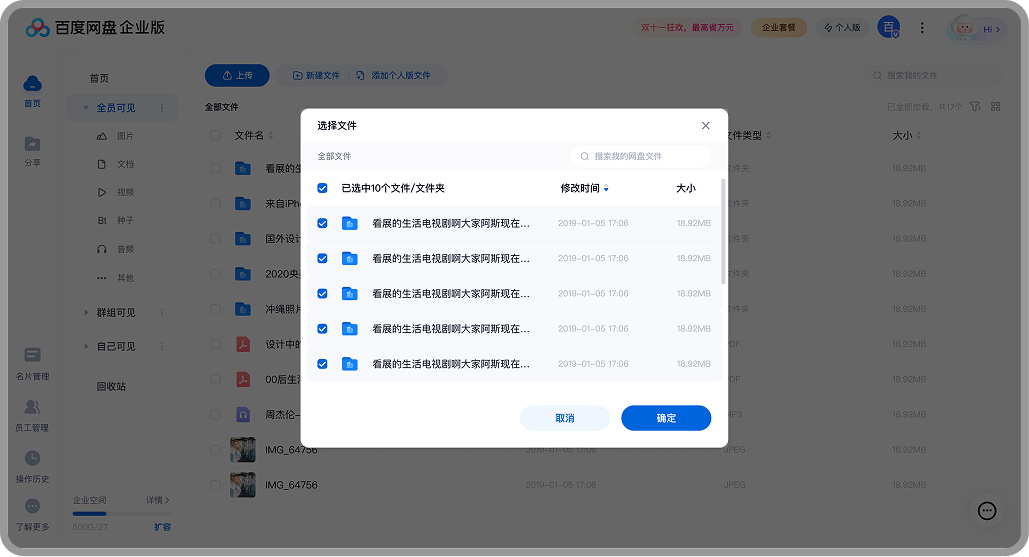The image size is (1029, 557).
Task: Select the 其他 other category
Action: (x=116, y=278)
